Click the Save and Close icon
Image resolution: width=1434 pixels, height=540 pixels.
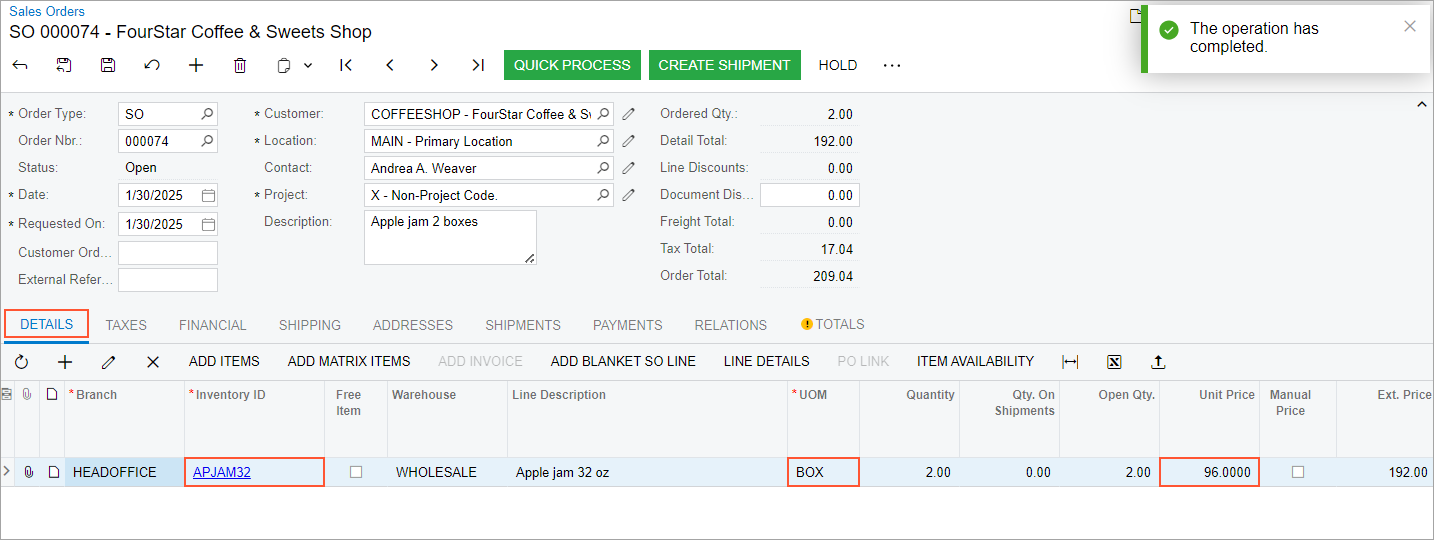coord(64,65)
